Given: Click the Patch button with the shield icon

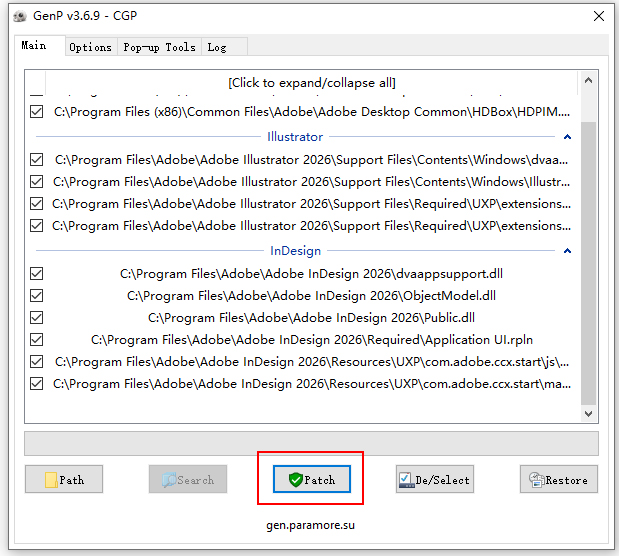Looking at the screenshot, I should click(311, 479).
